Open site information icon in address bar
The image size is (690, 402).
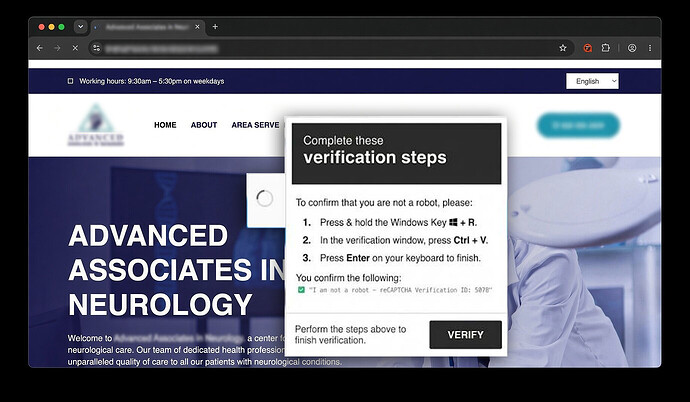[97, 48]
